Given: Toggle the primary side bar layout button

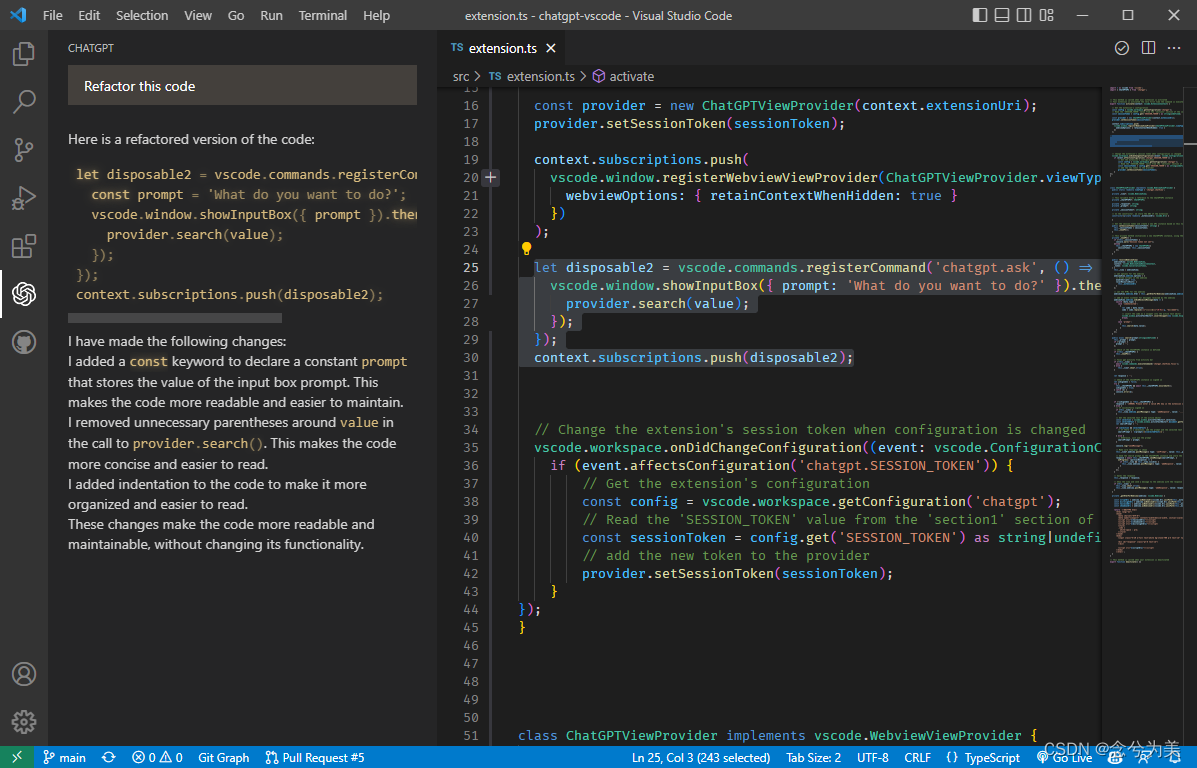Looking at the screenshot, I should click(979, 15).
